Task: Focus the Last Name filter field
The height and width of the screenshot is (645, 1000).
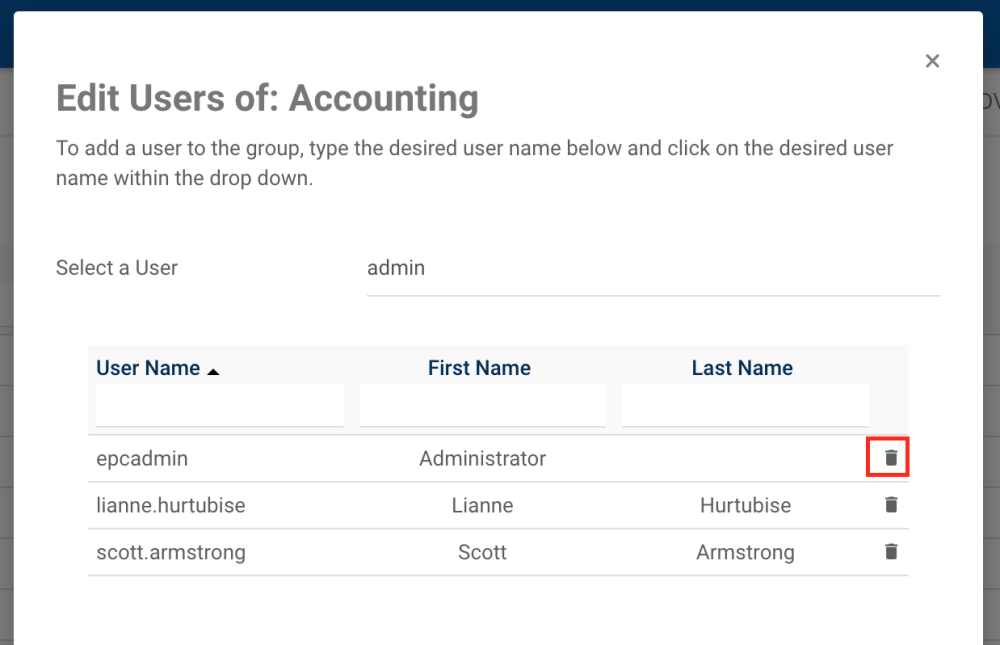Action: click(745, 404)
